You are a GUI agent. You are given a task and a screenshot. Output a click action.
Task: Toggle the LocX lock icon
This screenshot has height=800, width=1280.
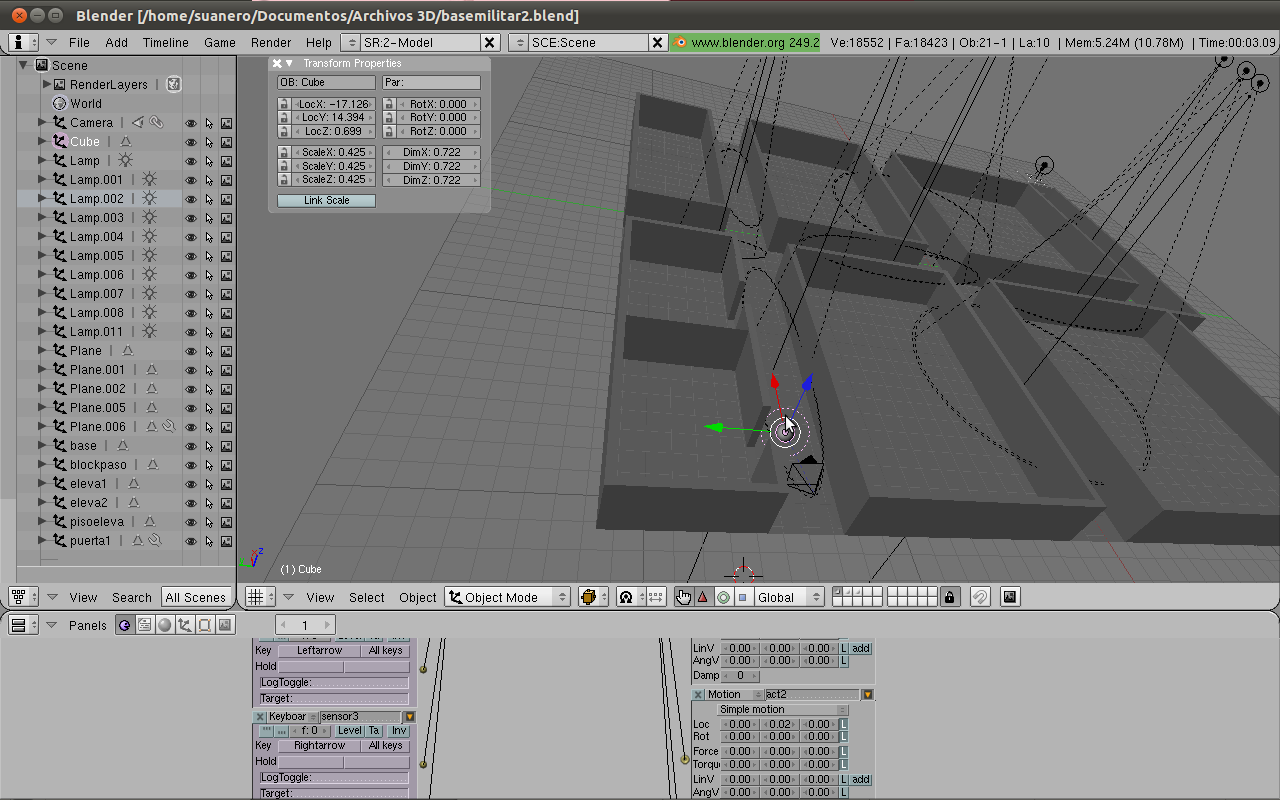click(284, 104)
